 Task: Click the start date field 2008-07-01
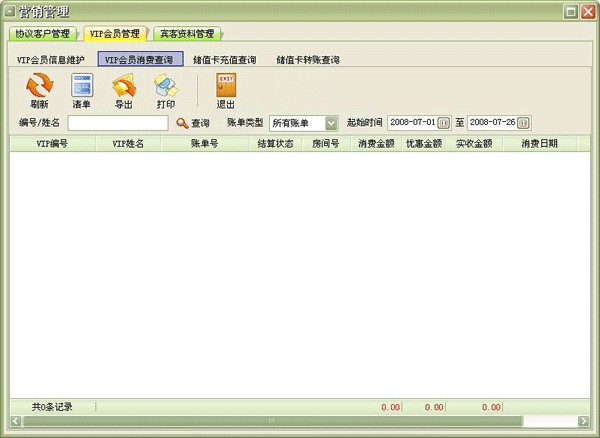pyautogui.click(x=411, y=123)
